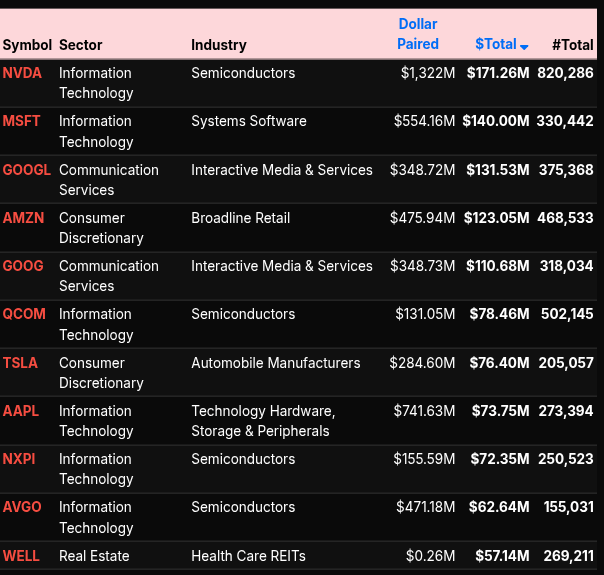The width and height of the screenshot is (604, 575).
Task: Sort by the $Total column header
Action: click(495, 44)
